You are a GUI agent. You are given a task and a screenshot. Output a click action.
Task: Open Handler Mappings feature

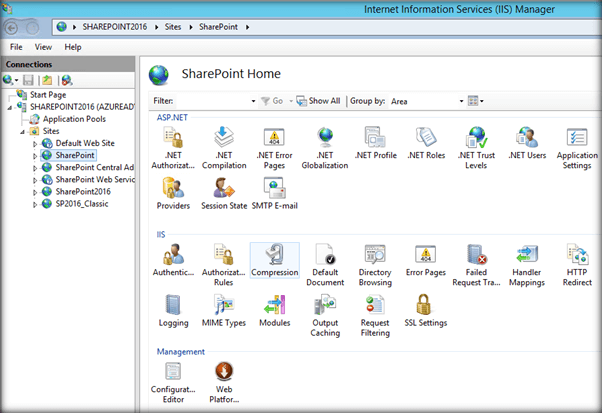(527, 265)
